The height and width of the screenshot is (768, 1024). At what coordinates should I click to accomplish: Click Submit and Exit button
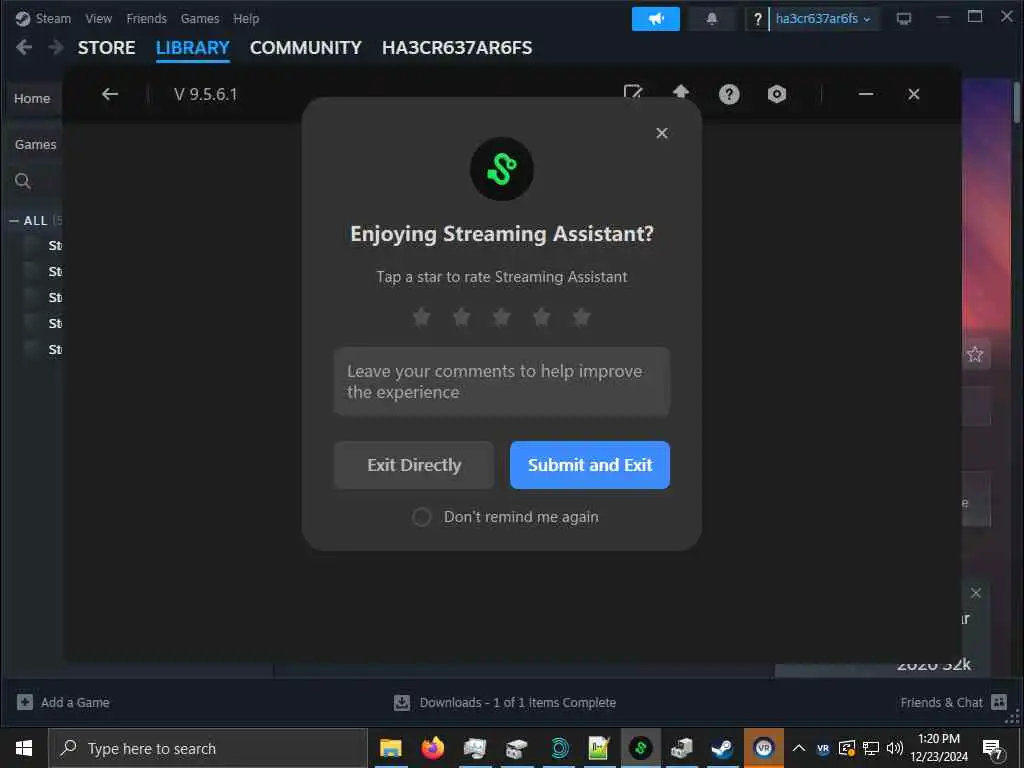coord(590,465)
